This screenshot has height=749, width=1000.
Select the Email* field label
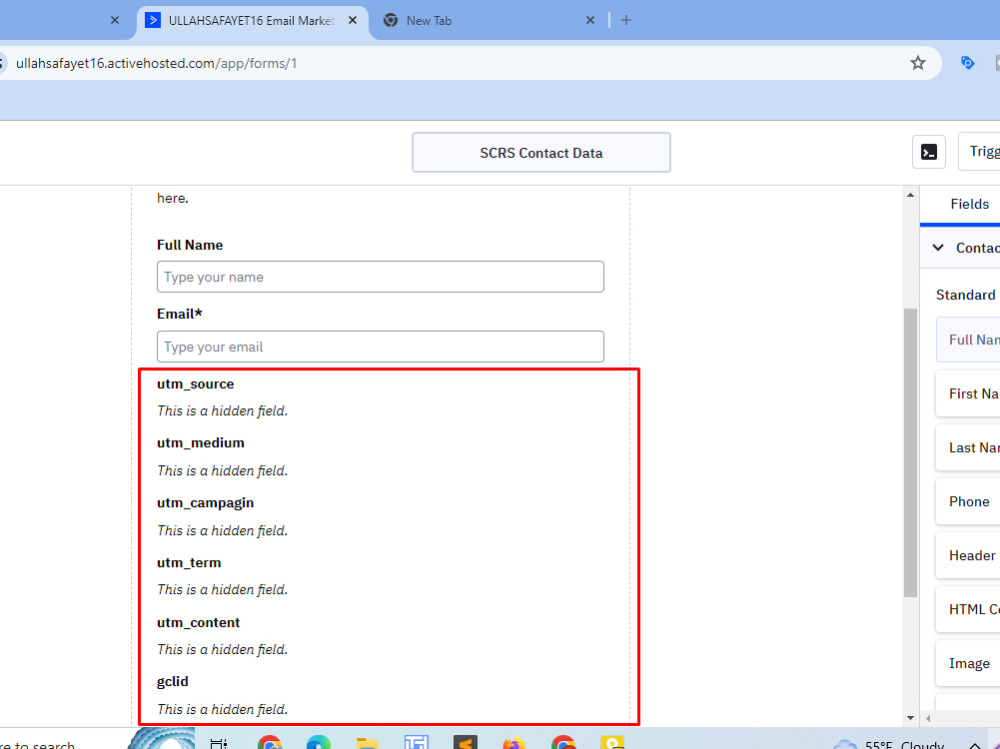pyautogui.click(x=179, y=314)
